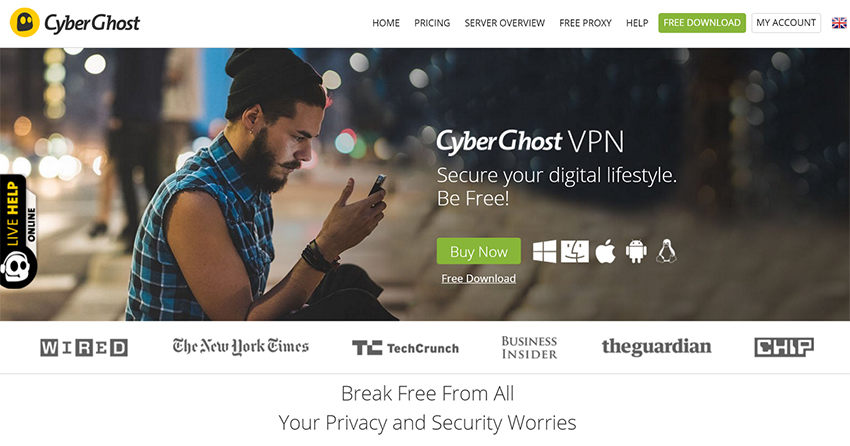Click the WIRED press logo
The height and width of the screenshot is (446, 850).
pos(84,347)
